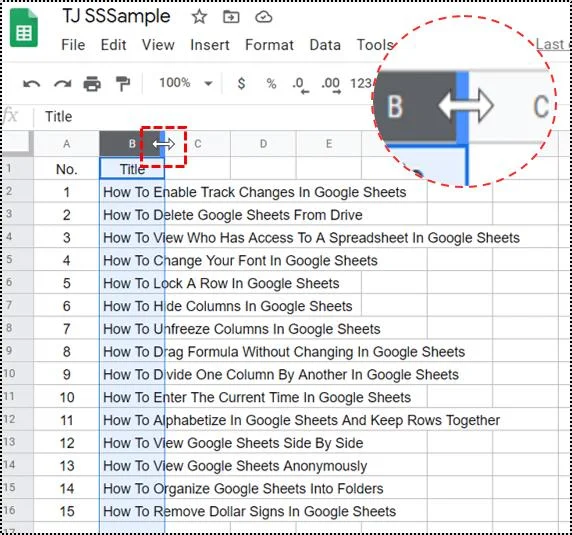The width and height of the screenshot is (572, 535).
Task: Open the Edit menu
Action: [113, 45]
